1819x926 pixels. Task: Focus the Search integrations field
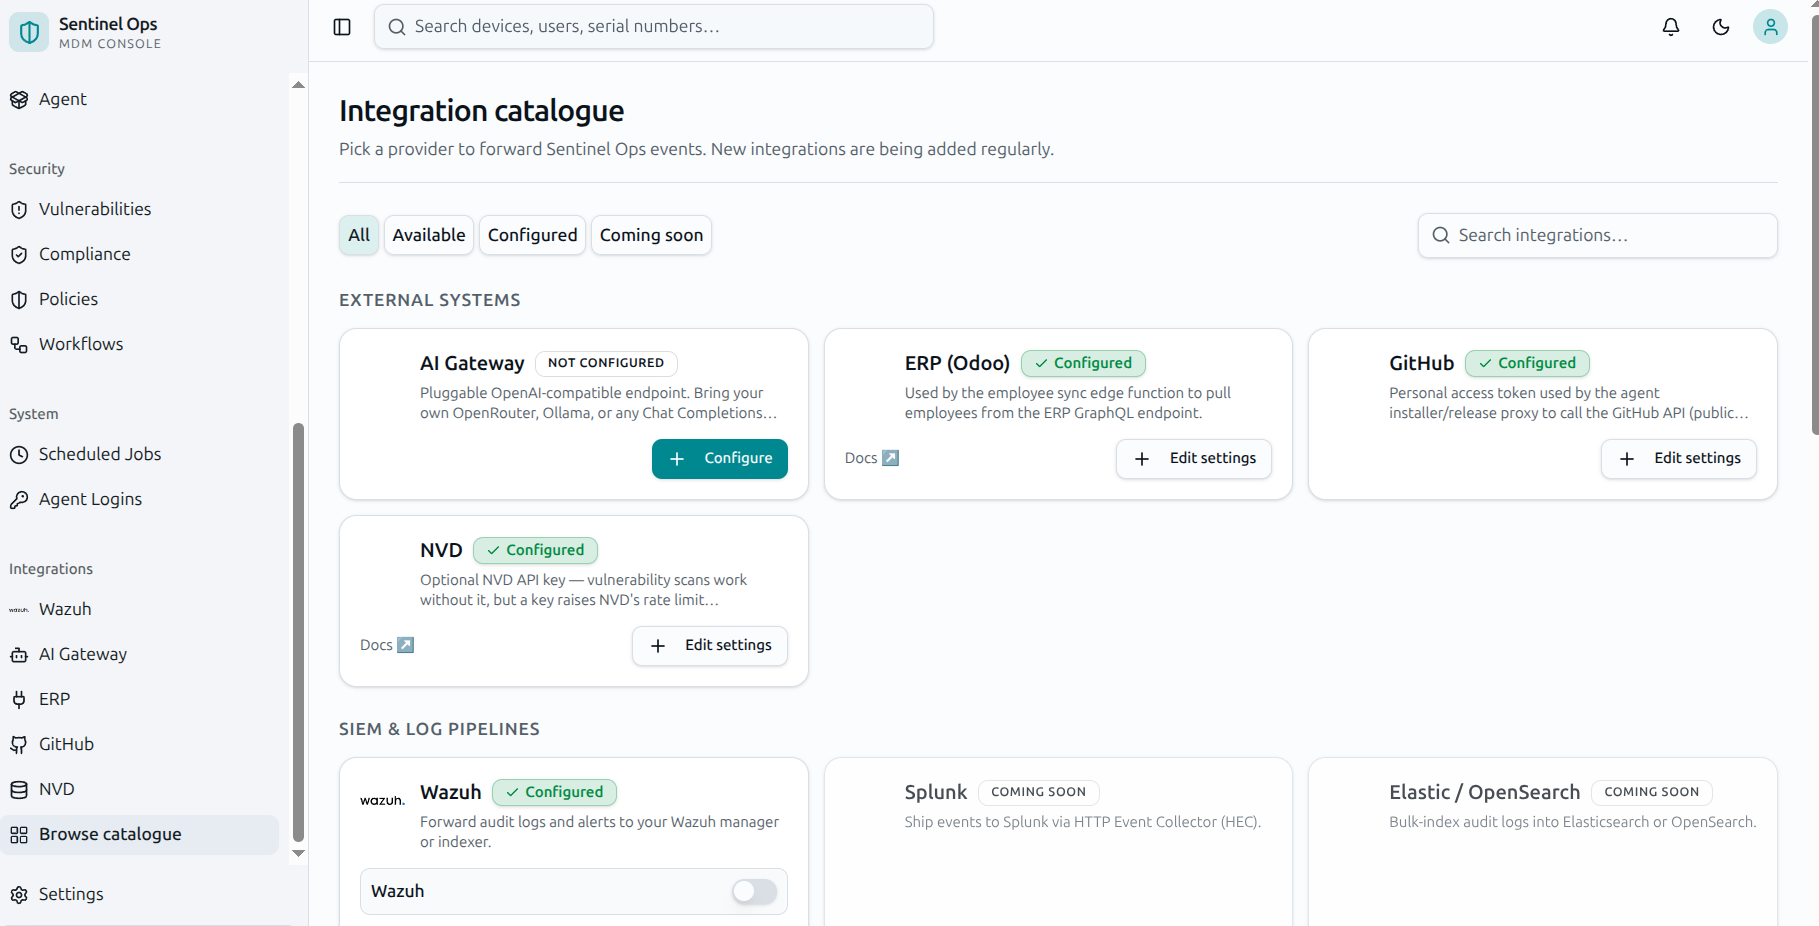1598,235
